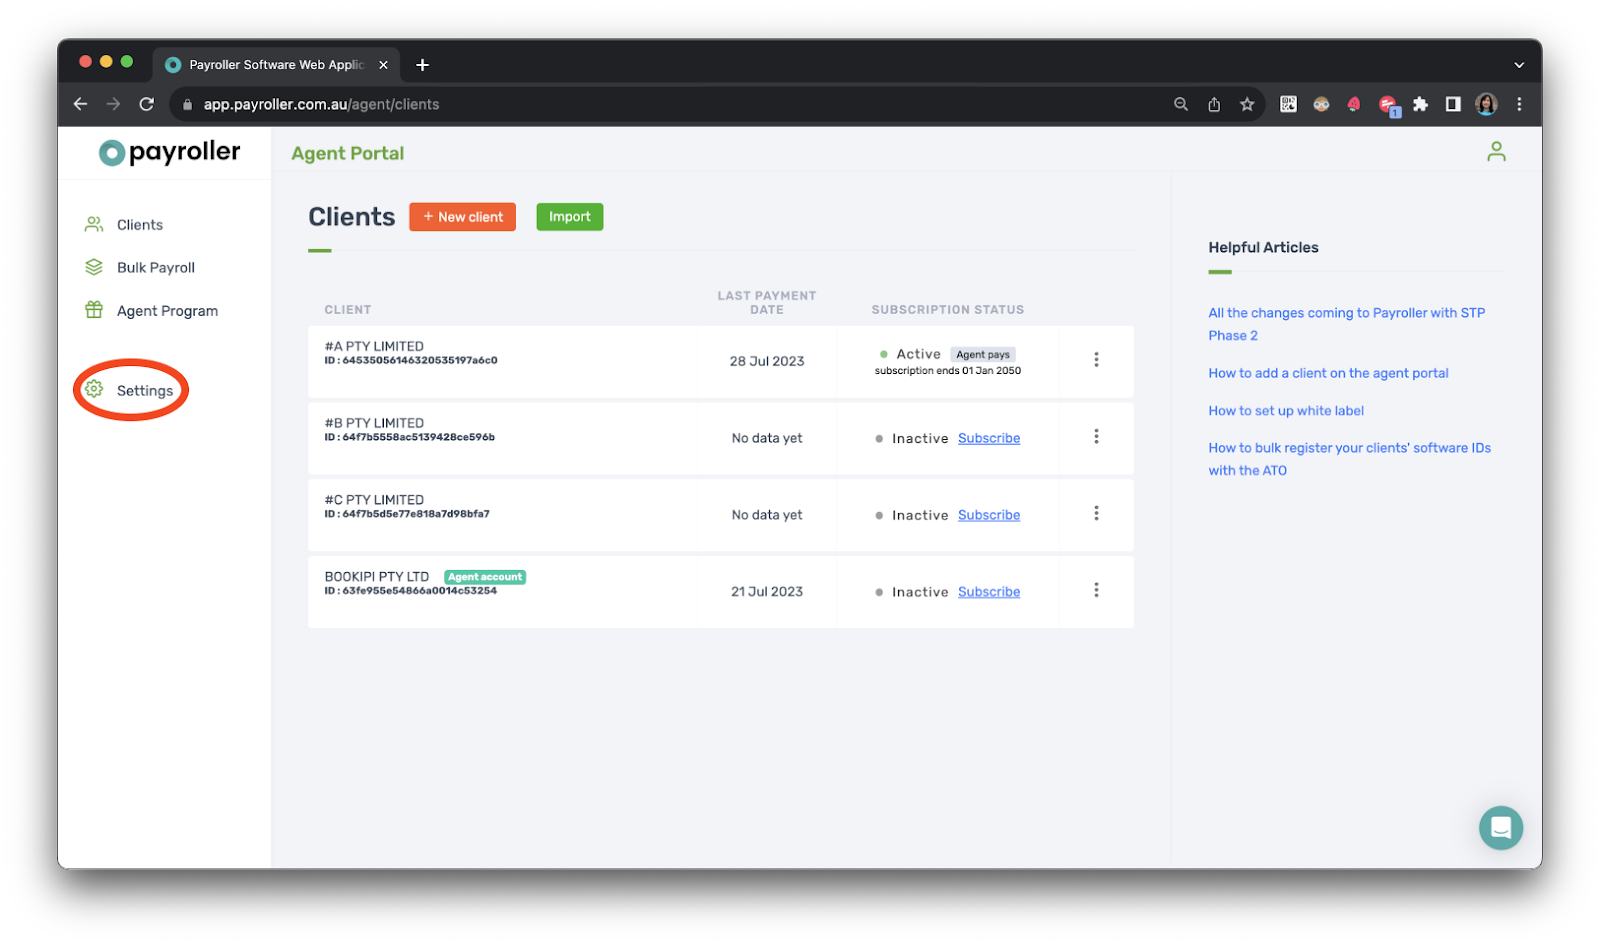Open Clients in the sidebar
The image size is (1600, 945).
tap(139, 225)
